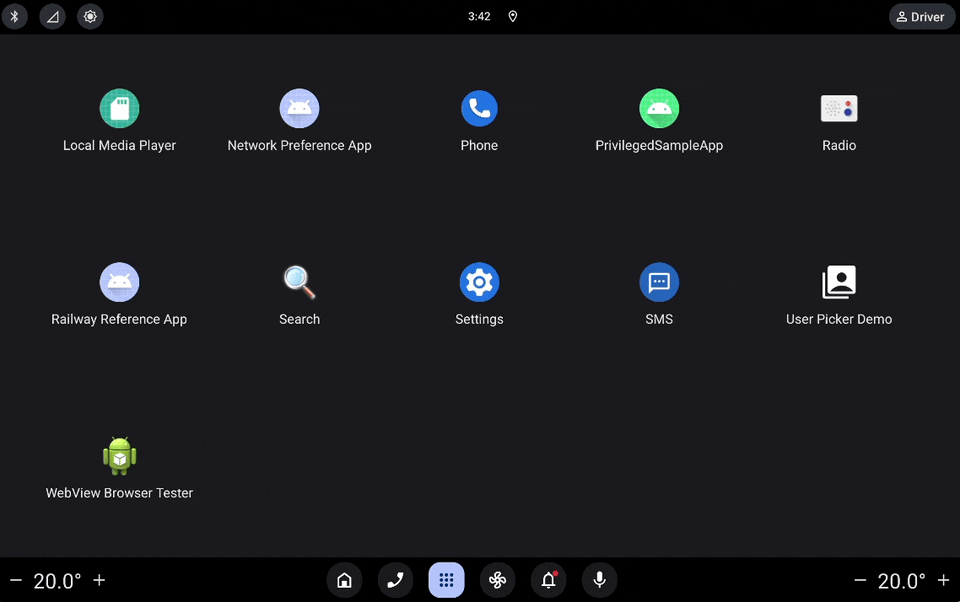Switch user via the Driver button
Image resolution: width=960 pixels, height=602 pixels.
(x=920, y=16)
